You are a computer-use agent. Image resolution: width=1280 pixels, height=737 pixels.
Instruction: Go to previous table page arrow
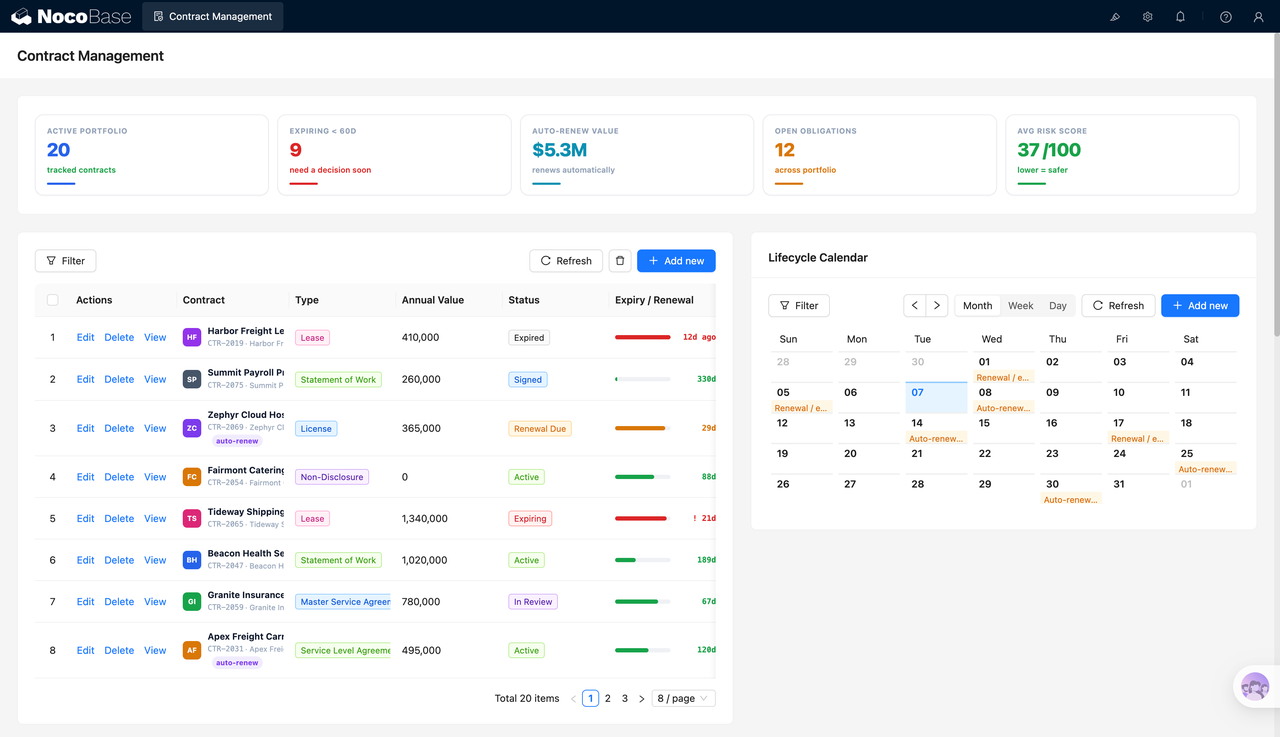(x=573, y=699)
